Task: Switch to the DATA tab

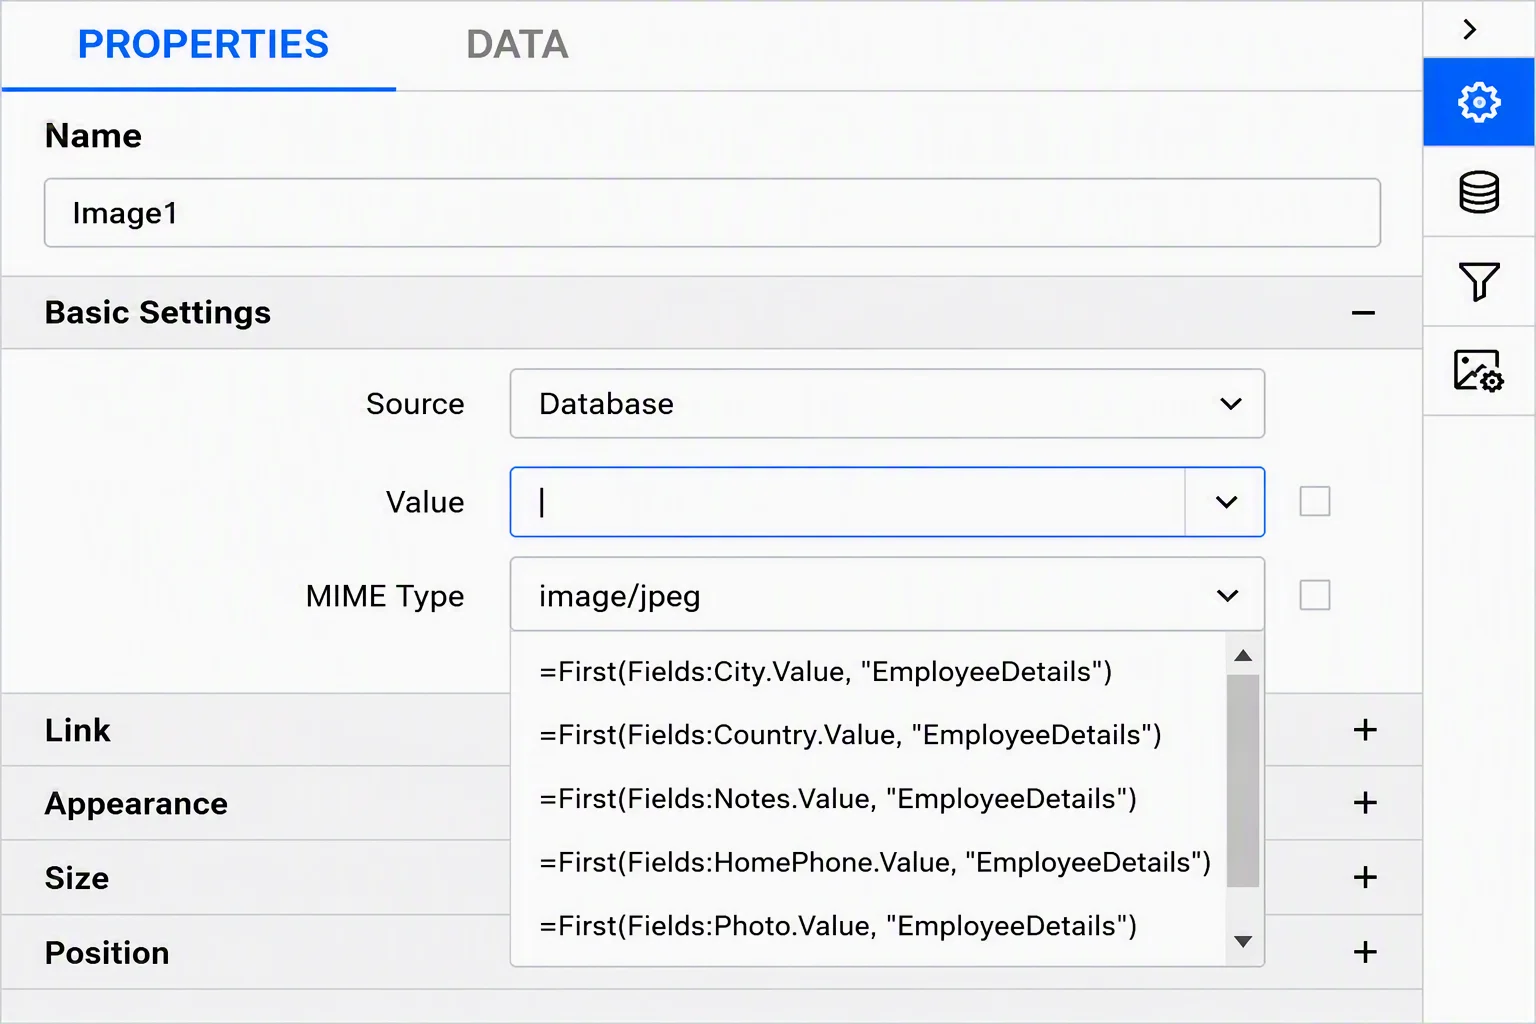Action: (517, 45)
